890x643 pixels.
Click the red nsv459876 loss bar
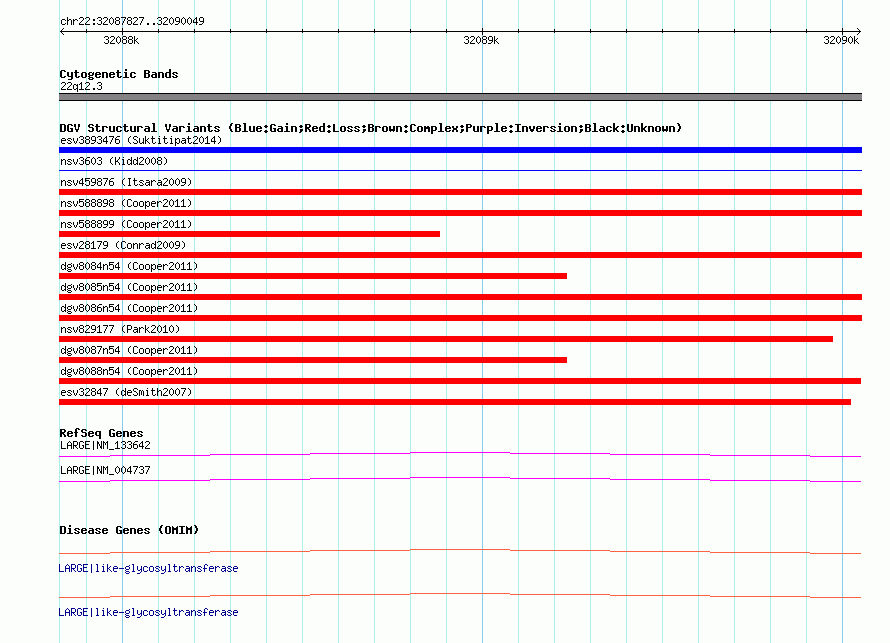460,192
